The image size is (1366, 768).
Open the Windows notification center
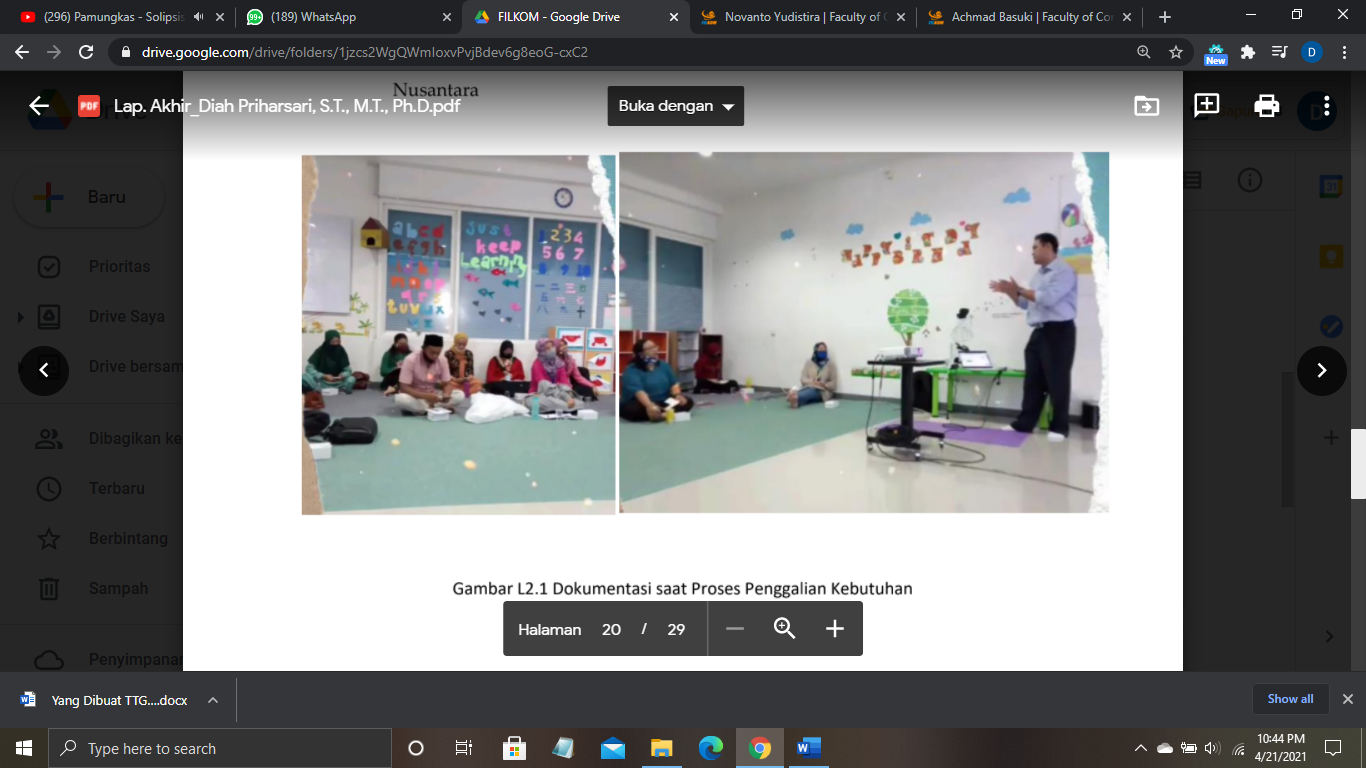[x=1332, y=748]
